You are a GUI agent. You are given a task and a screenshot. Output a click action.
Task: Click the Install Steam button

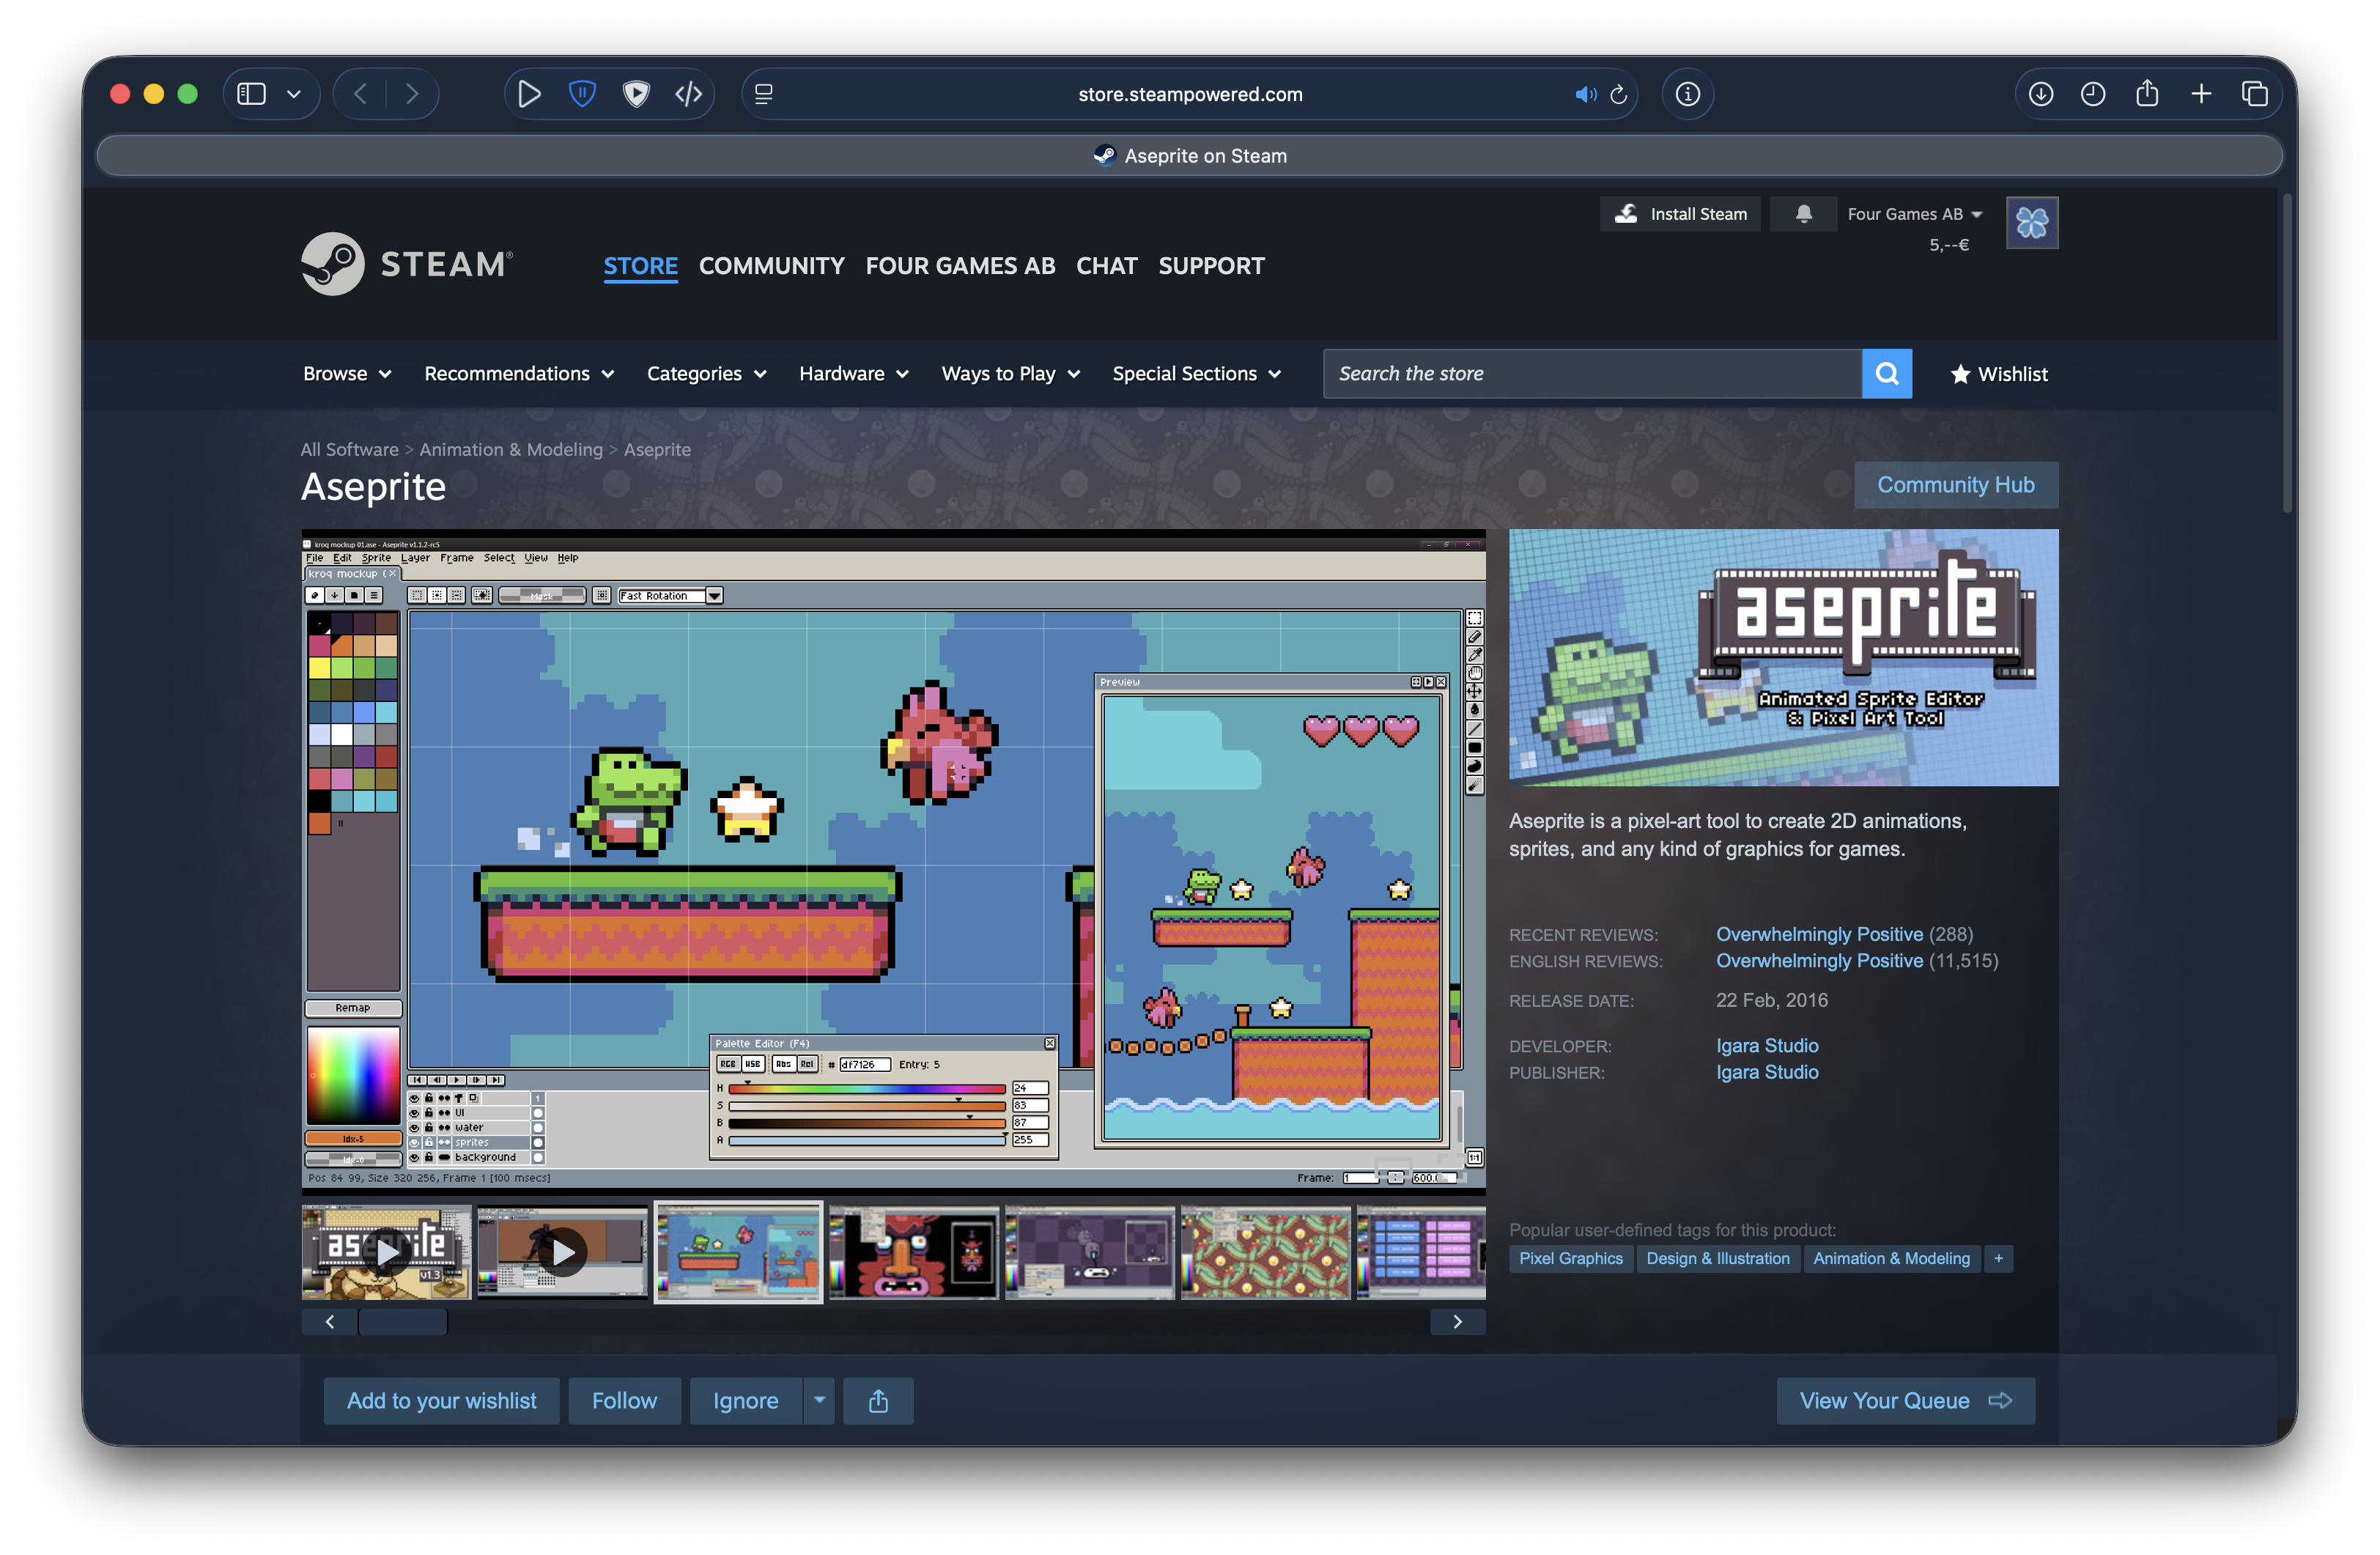click(x=1680, y=214)
